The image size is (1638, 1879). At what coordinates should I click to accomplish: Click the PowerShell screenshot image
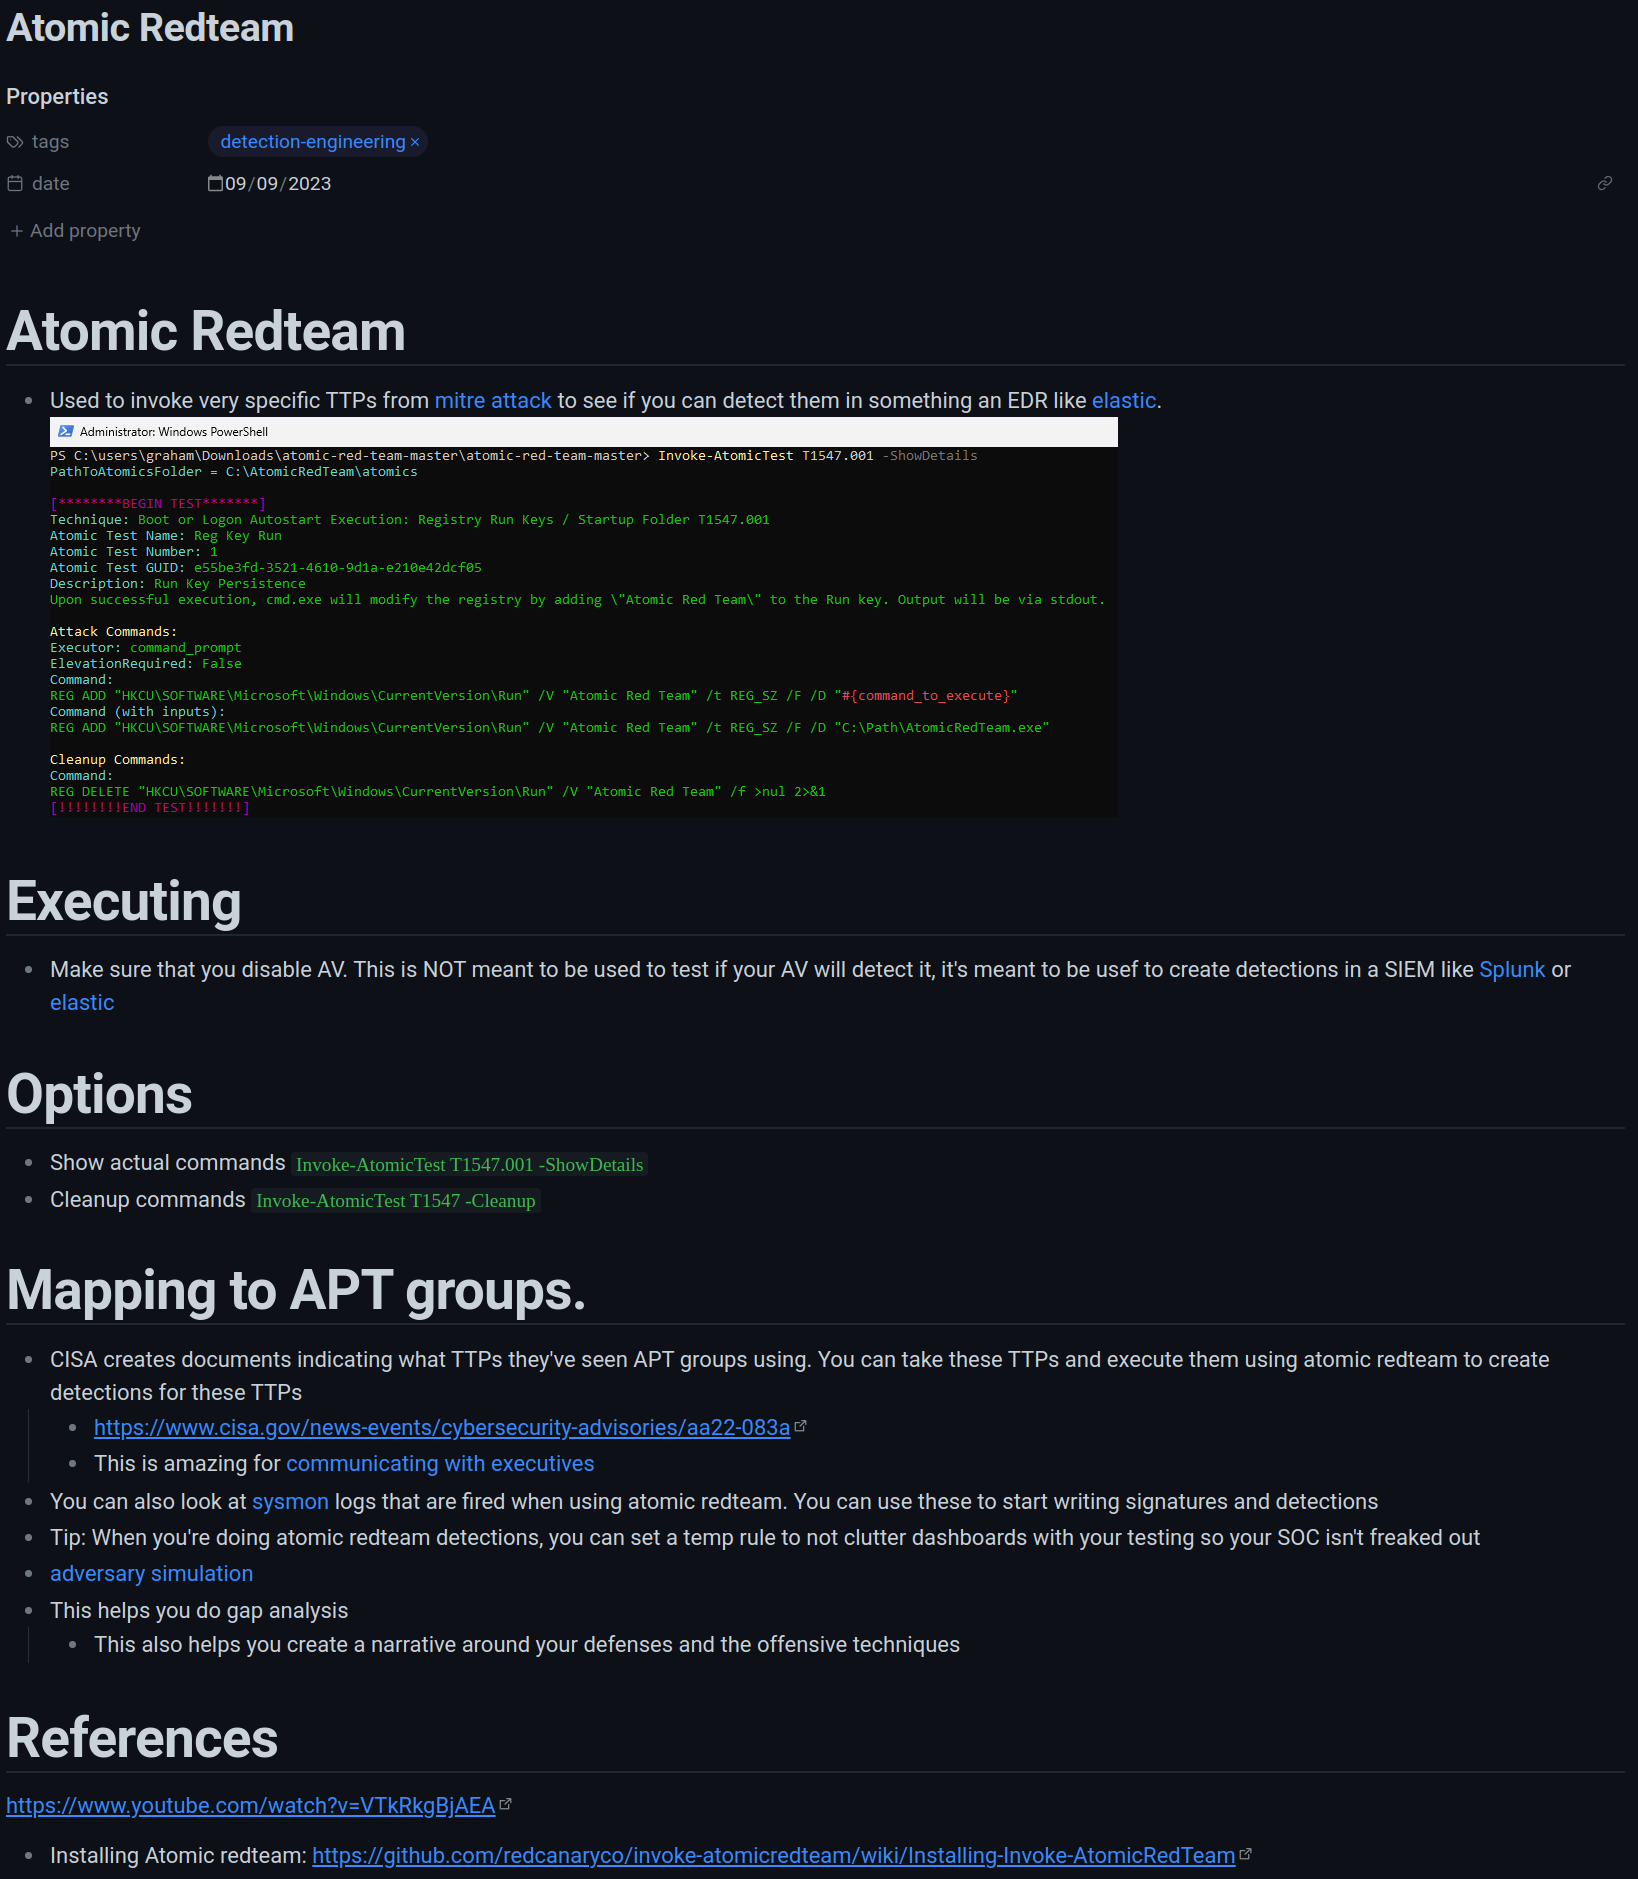tap(583, 617)
